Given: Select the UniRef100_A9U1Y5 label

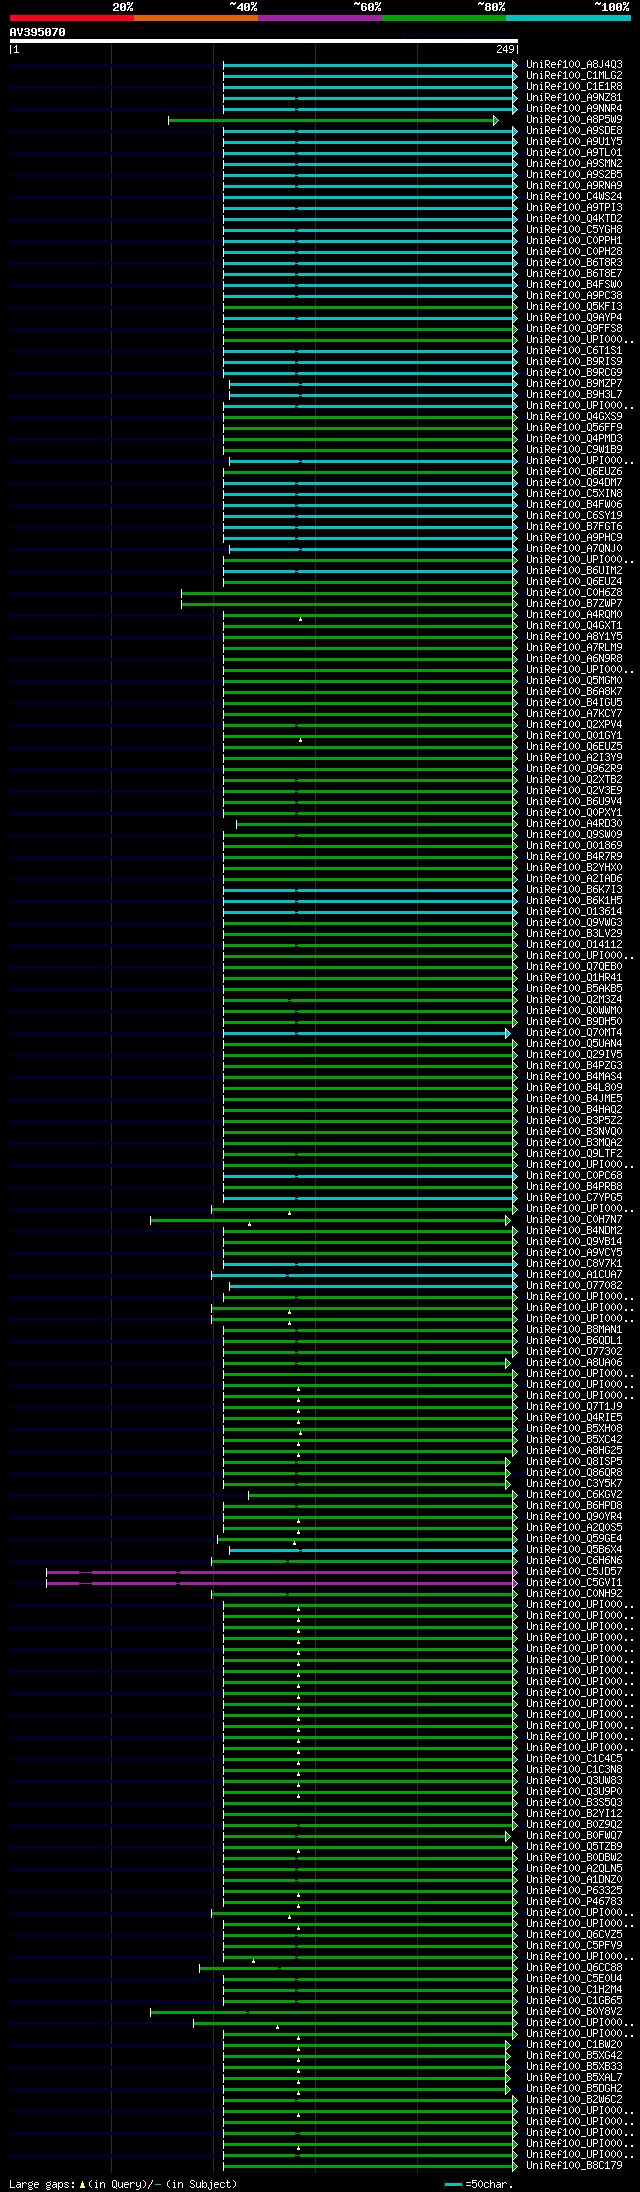Looking at the screenshot, I should (x=574, y=141).
